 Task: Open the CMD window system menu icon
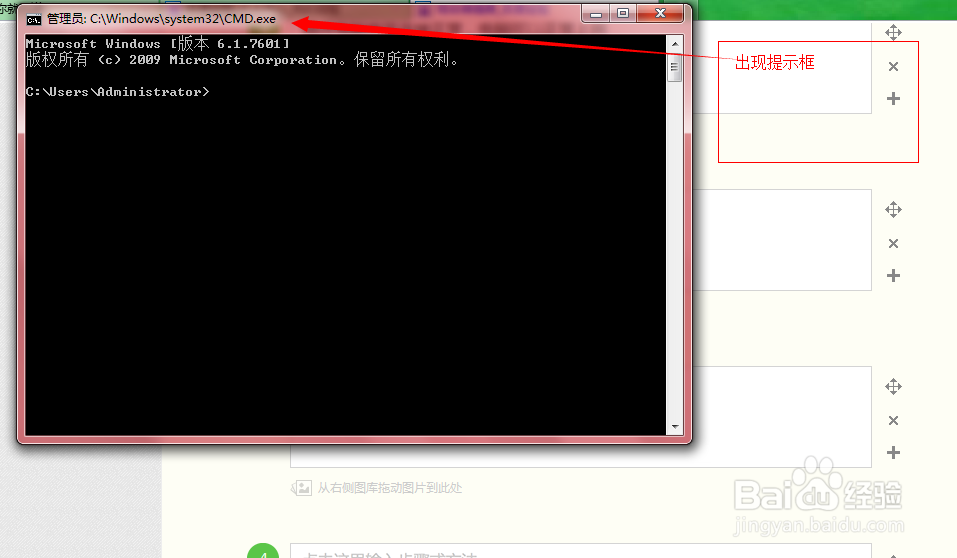34,20
